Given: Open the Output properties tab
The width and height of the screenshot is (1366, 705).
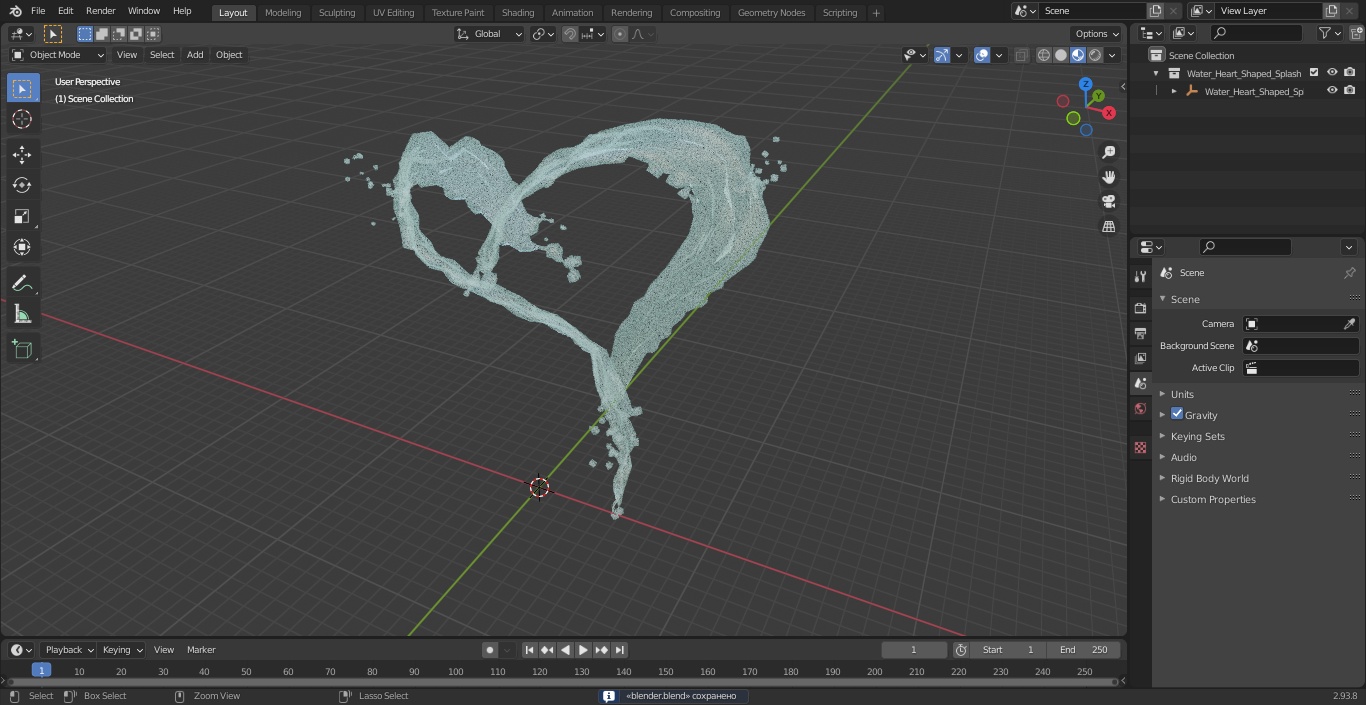Looking at the screenshot, I should tap(1140, 333).
